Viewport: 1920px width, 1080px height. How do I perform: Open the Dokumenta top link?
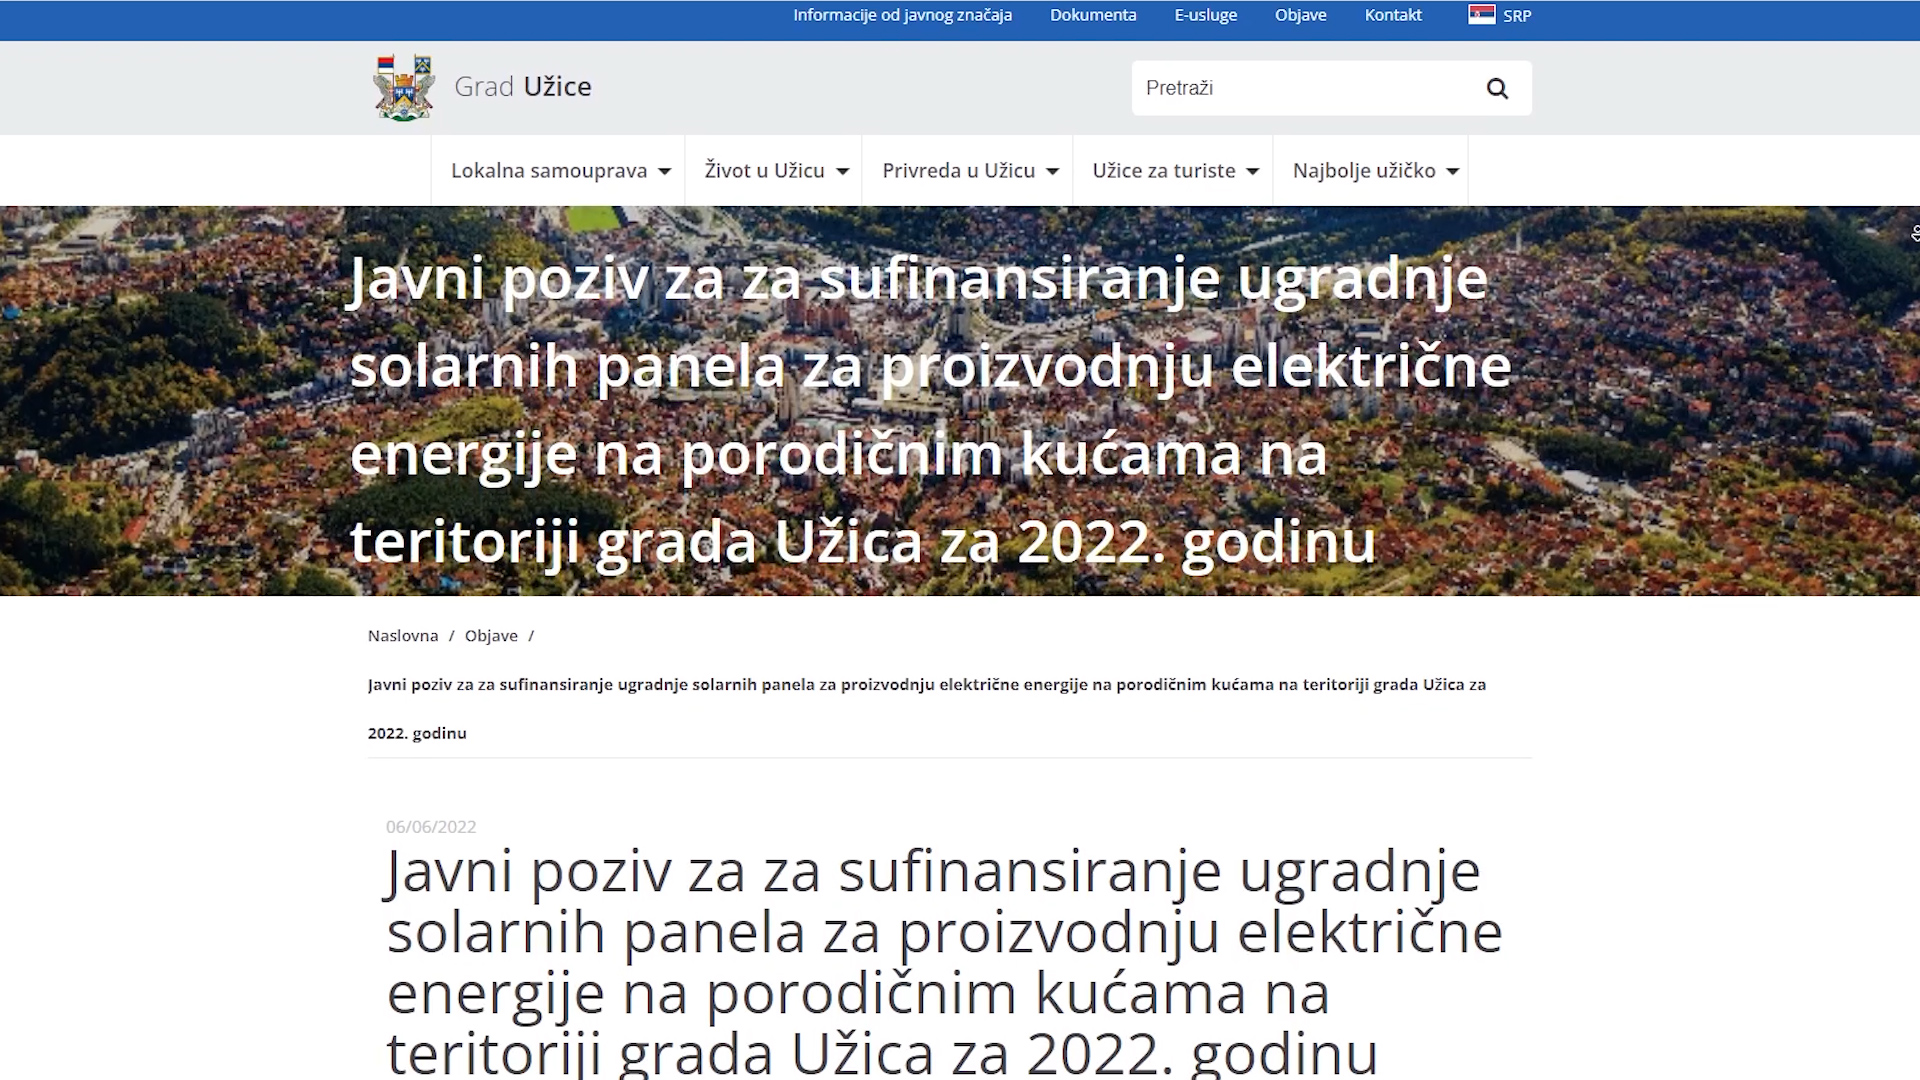tap(1093, 15)
